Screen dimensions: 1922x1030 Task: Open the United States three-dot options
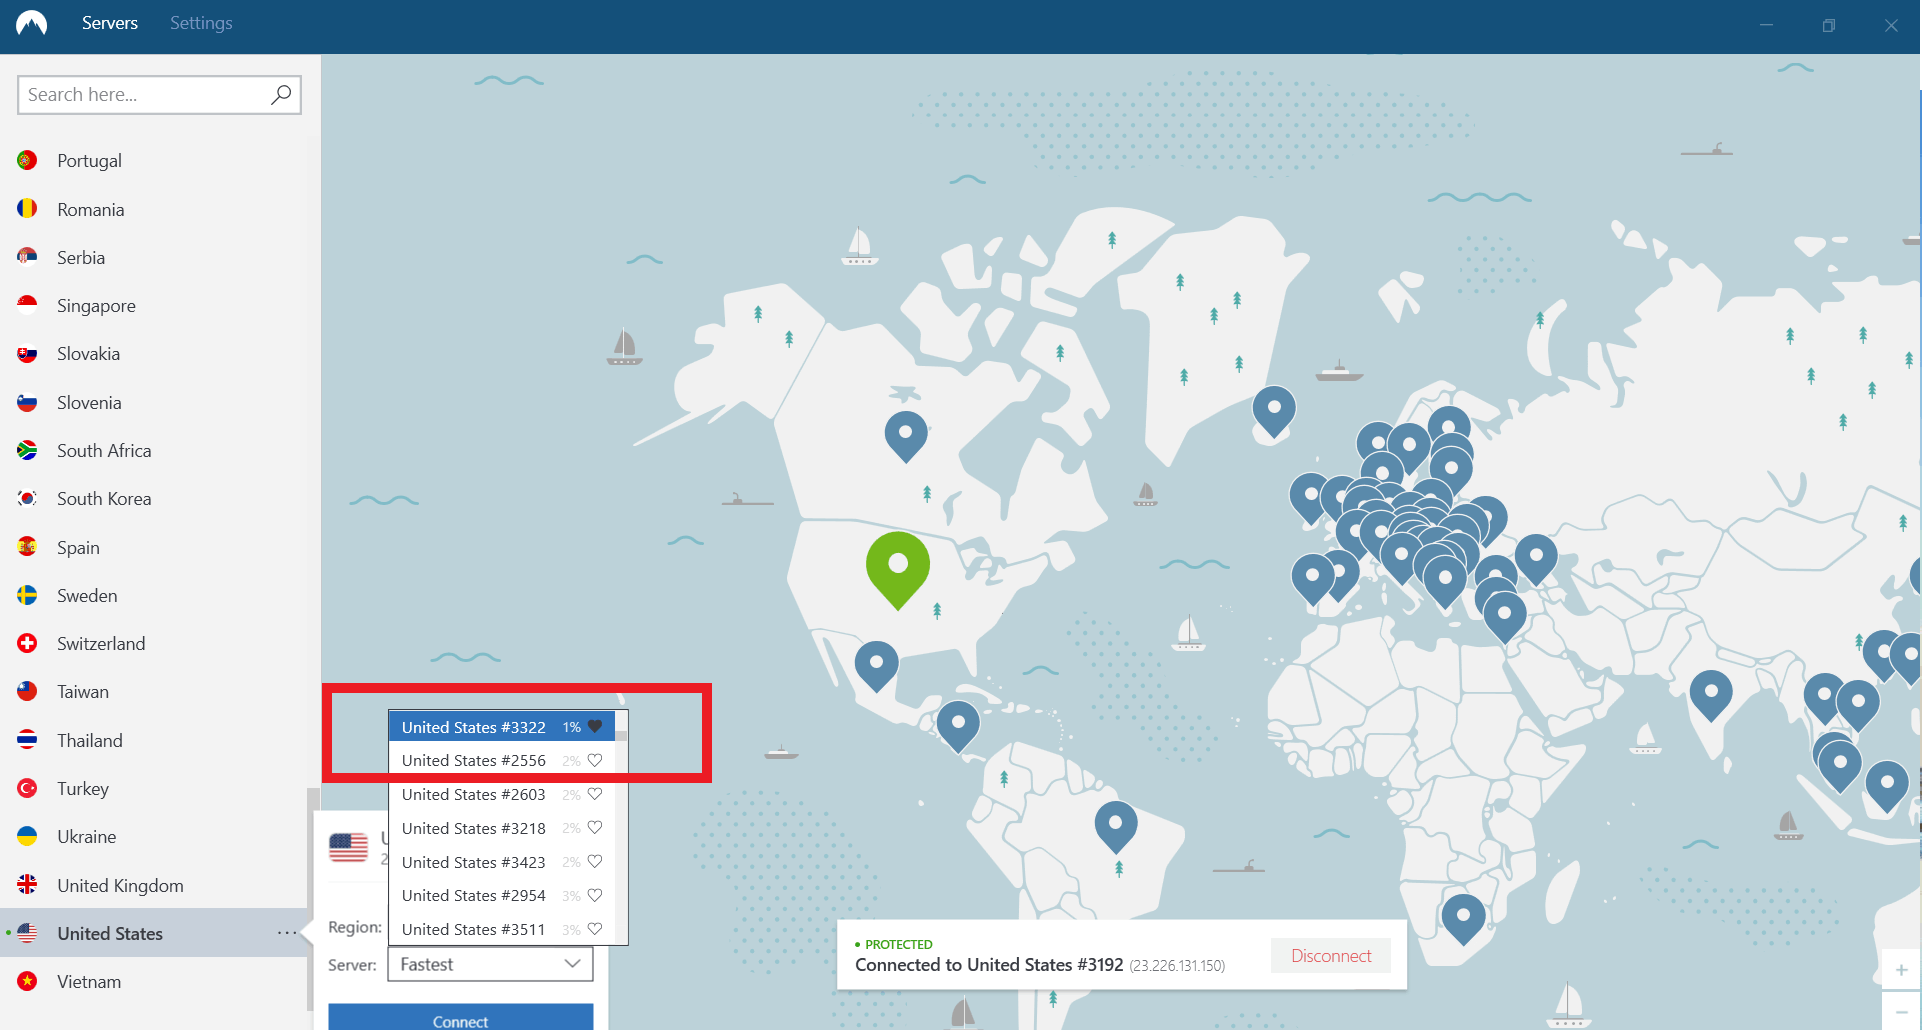click(287, 933)
